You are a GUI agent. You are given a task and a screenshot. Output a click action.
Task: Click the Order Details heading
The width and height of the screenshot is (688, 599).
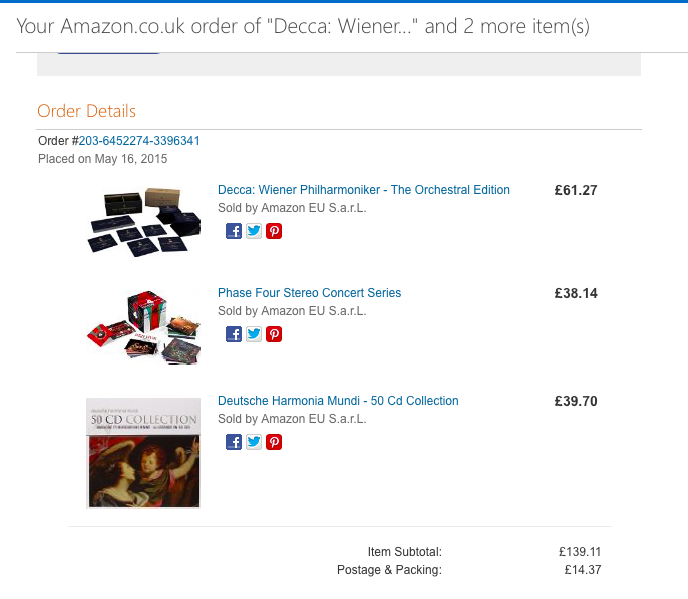coord(86,111)
